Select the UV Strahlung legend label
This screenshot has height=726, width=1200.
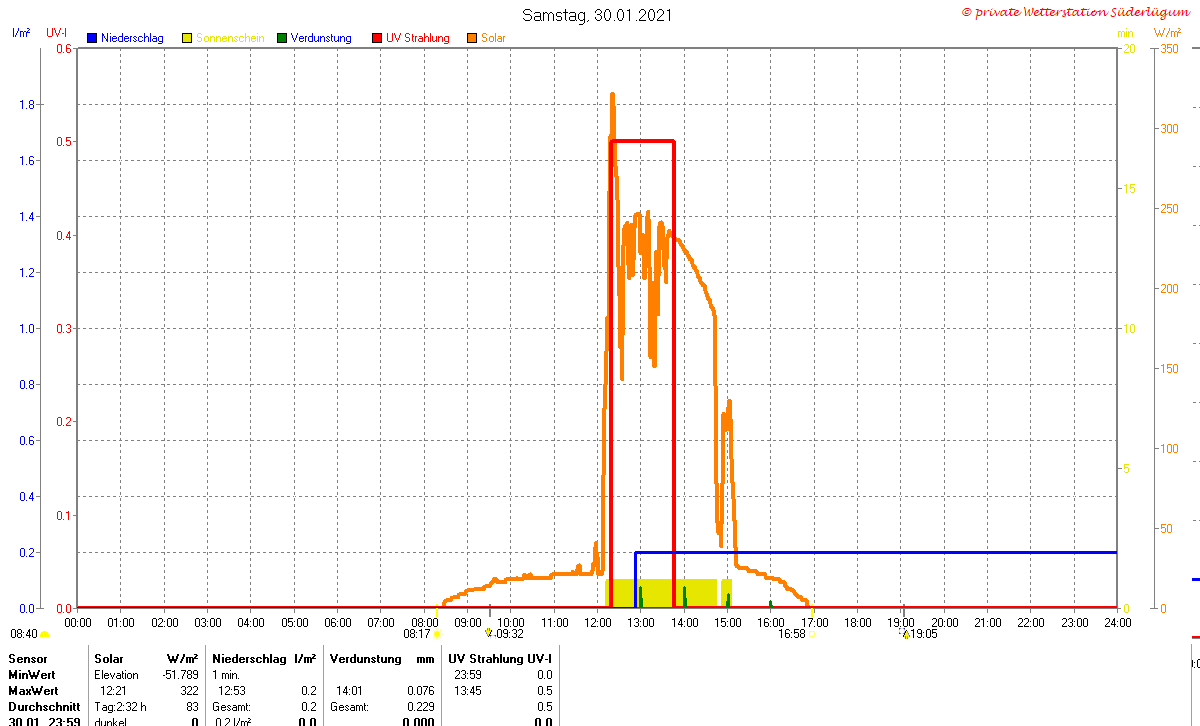click(418, 38)
